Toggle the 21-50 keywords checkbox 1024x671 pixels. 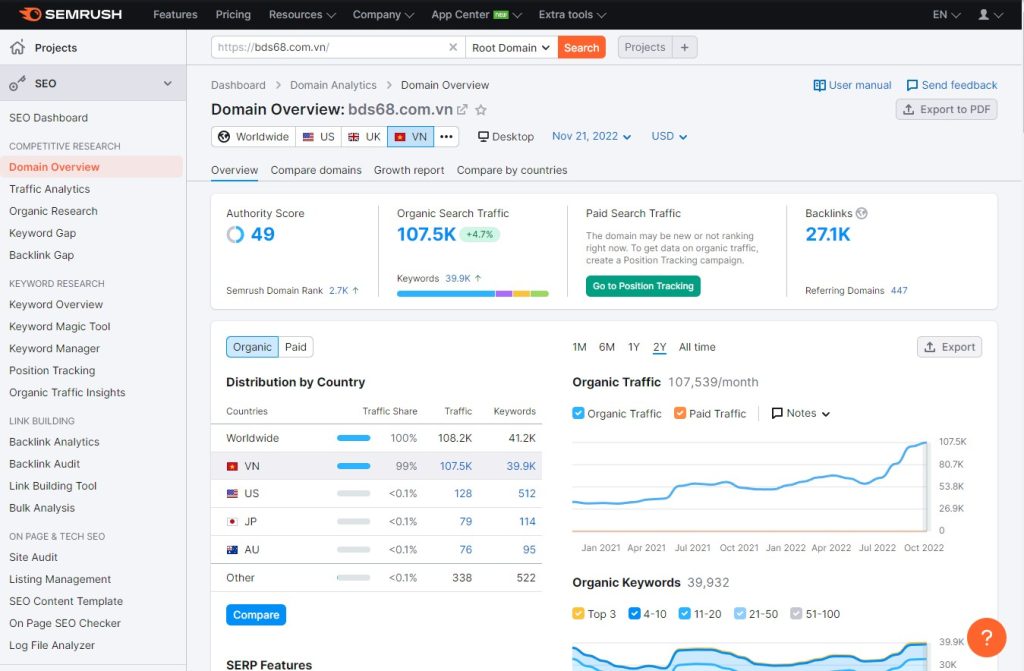[x=739, y=614]
